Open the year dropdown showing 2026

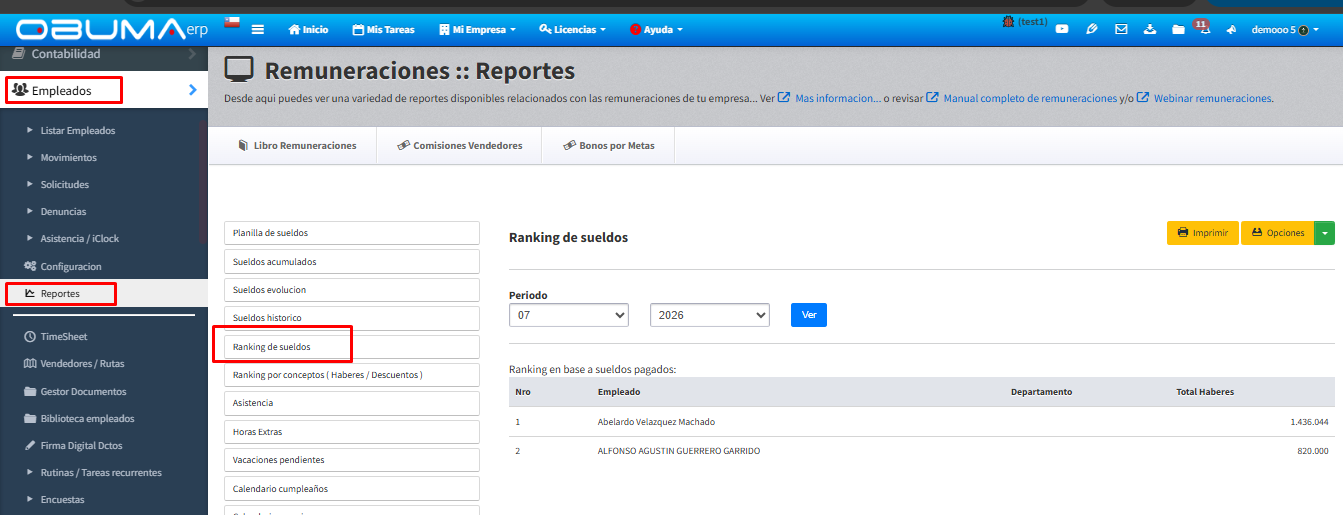coord(710,315)
